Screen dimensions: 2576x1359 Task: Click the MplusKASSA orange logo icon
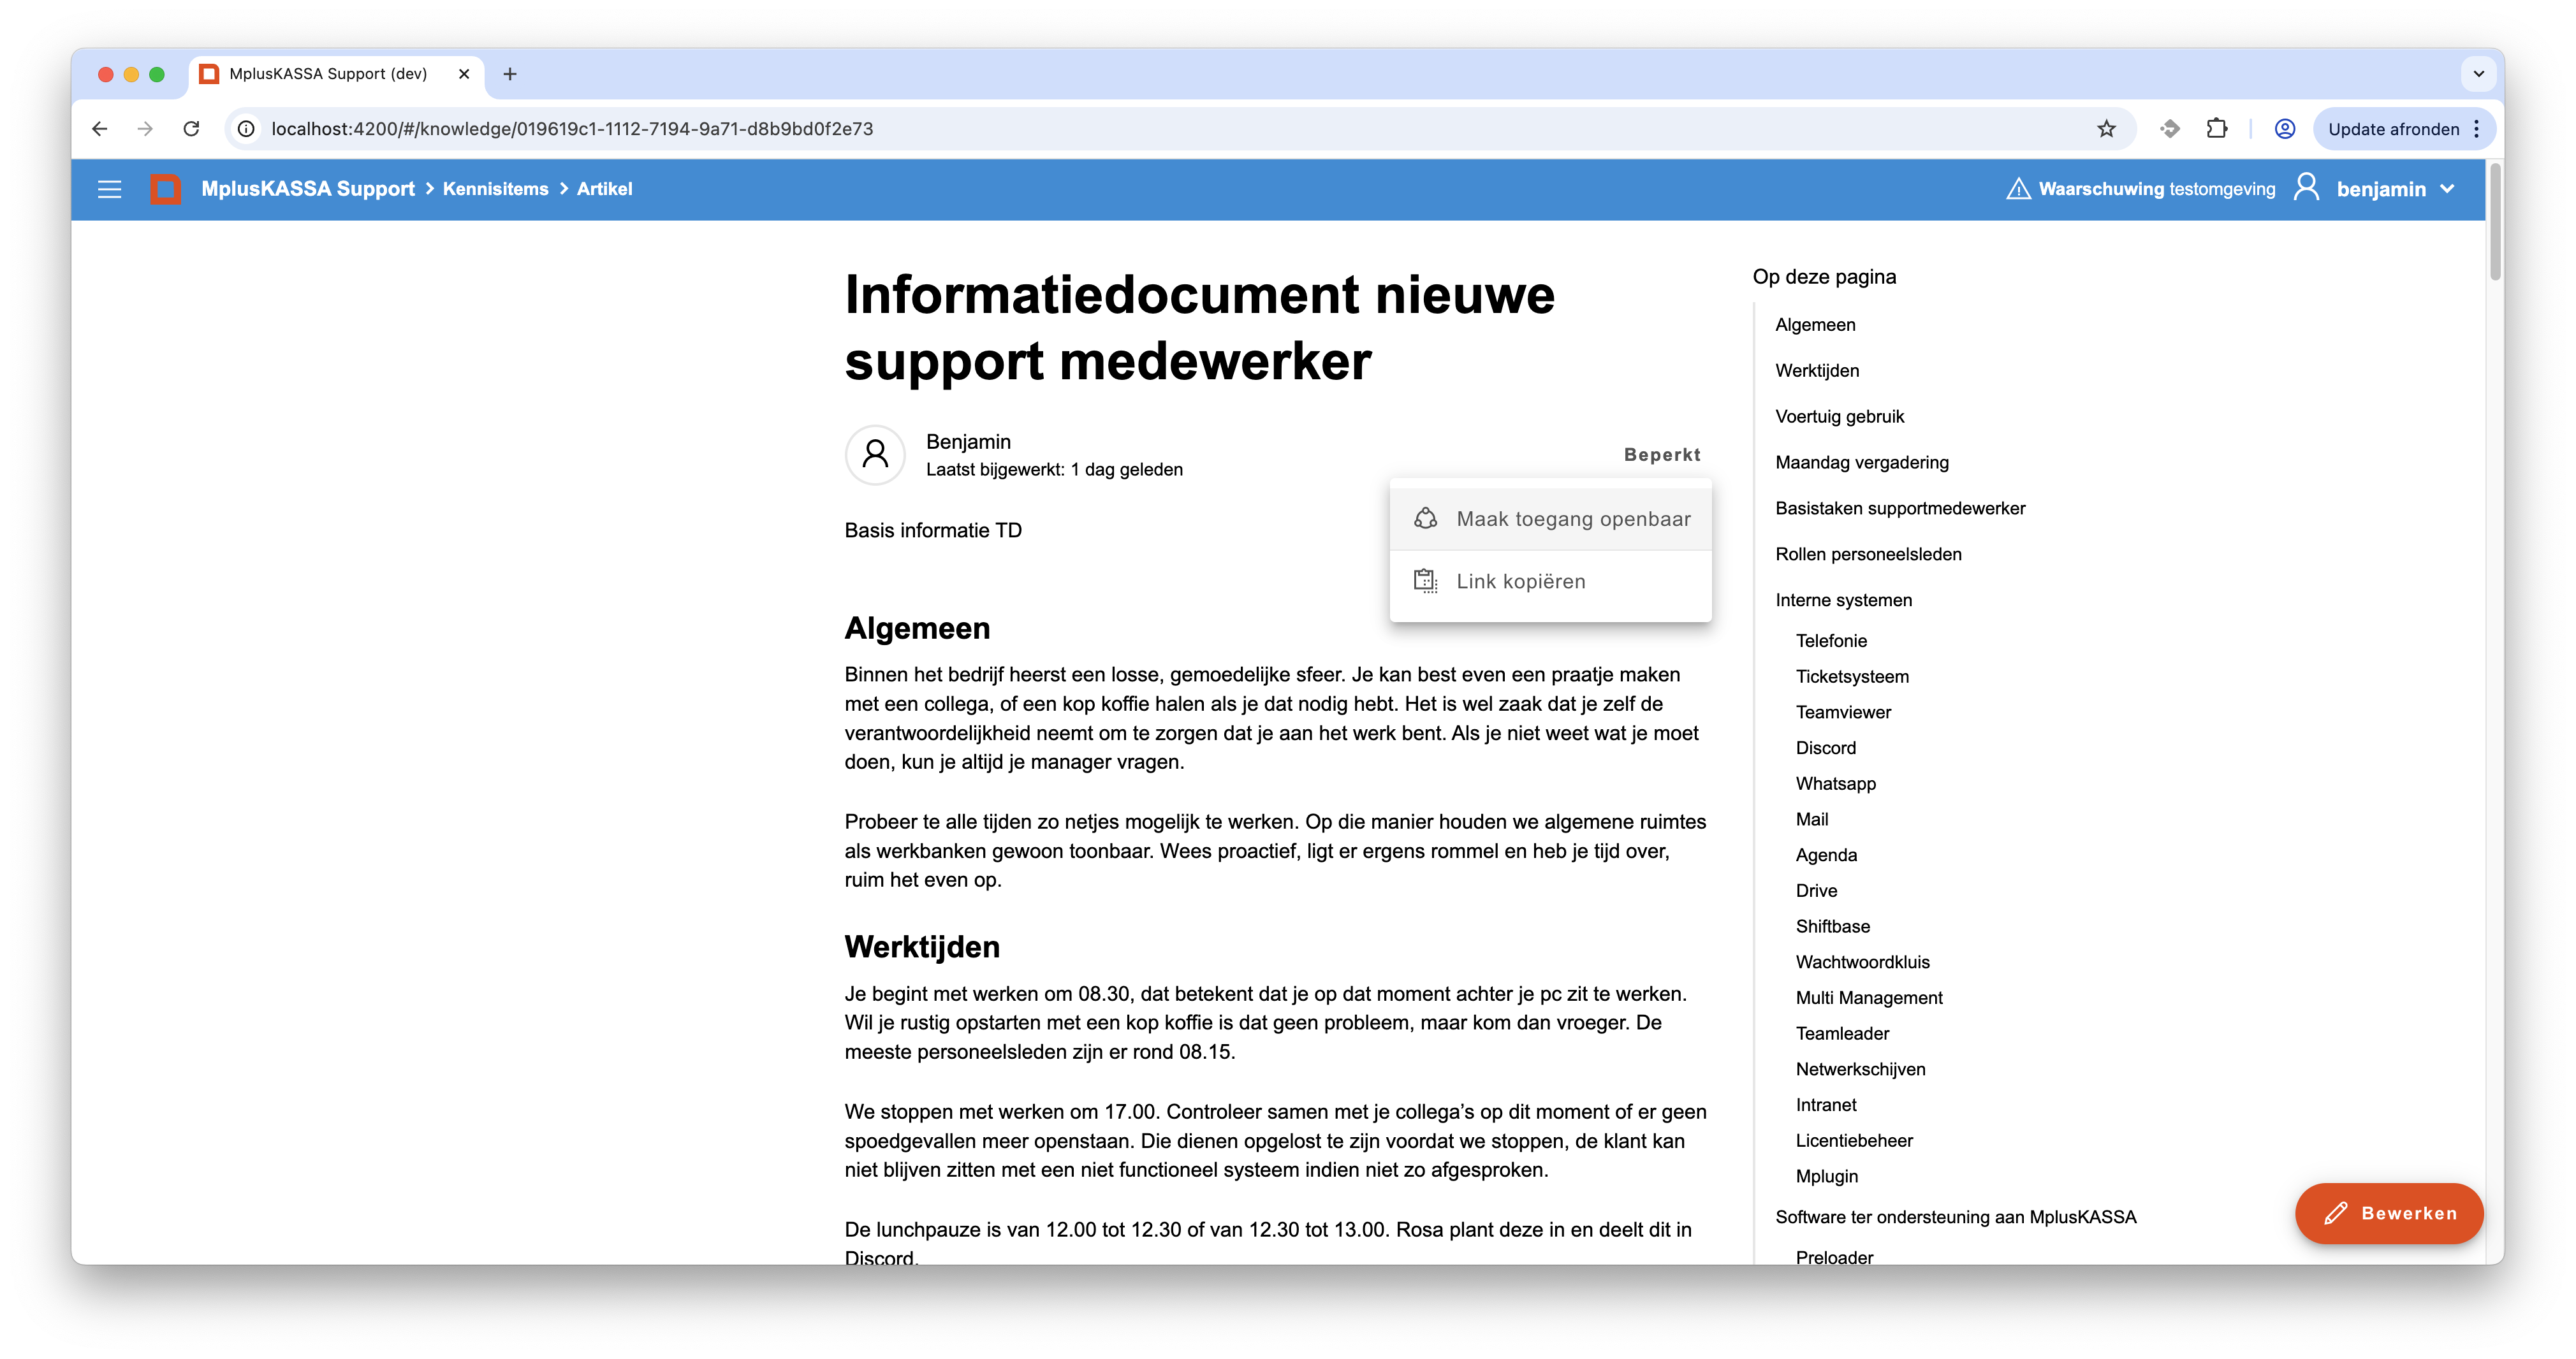tap(166, 189)
